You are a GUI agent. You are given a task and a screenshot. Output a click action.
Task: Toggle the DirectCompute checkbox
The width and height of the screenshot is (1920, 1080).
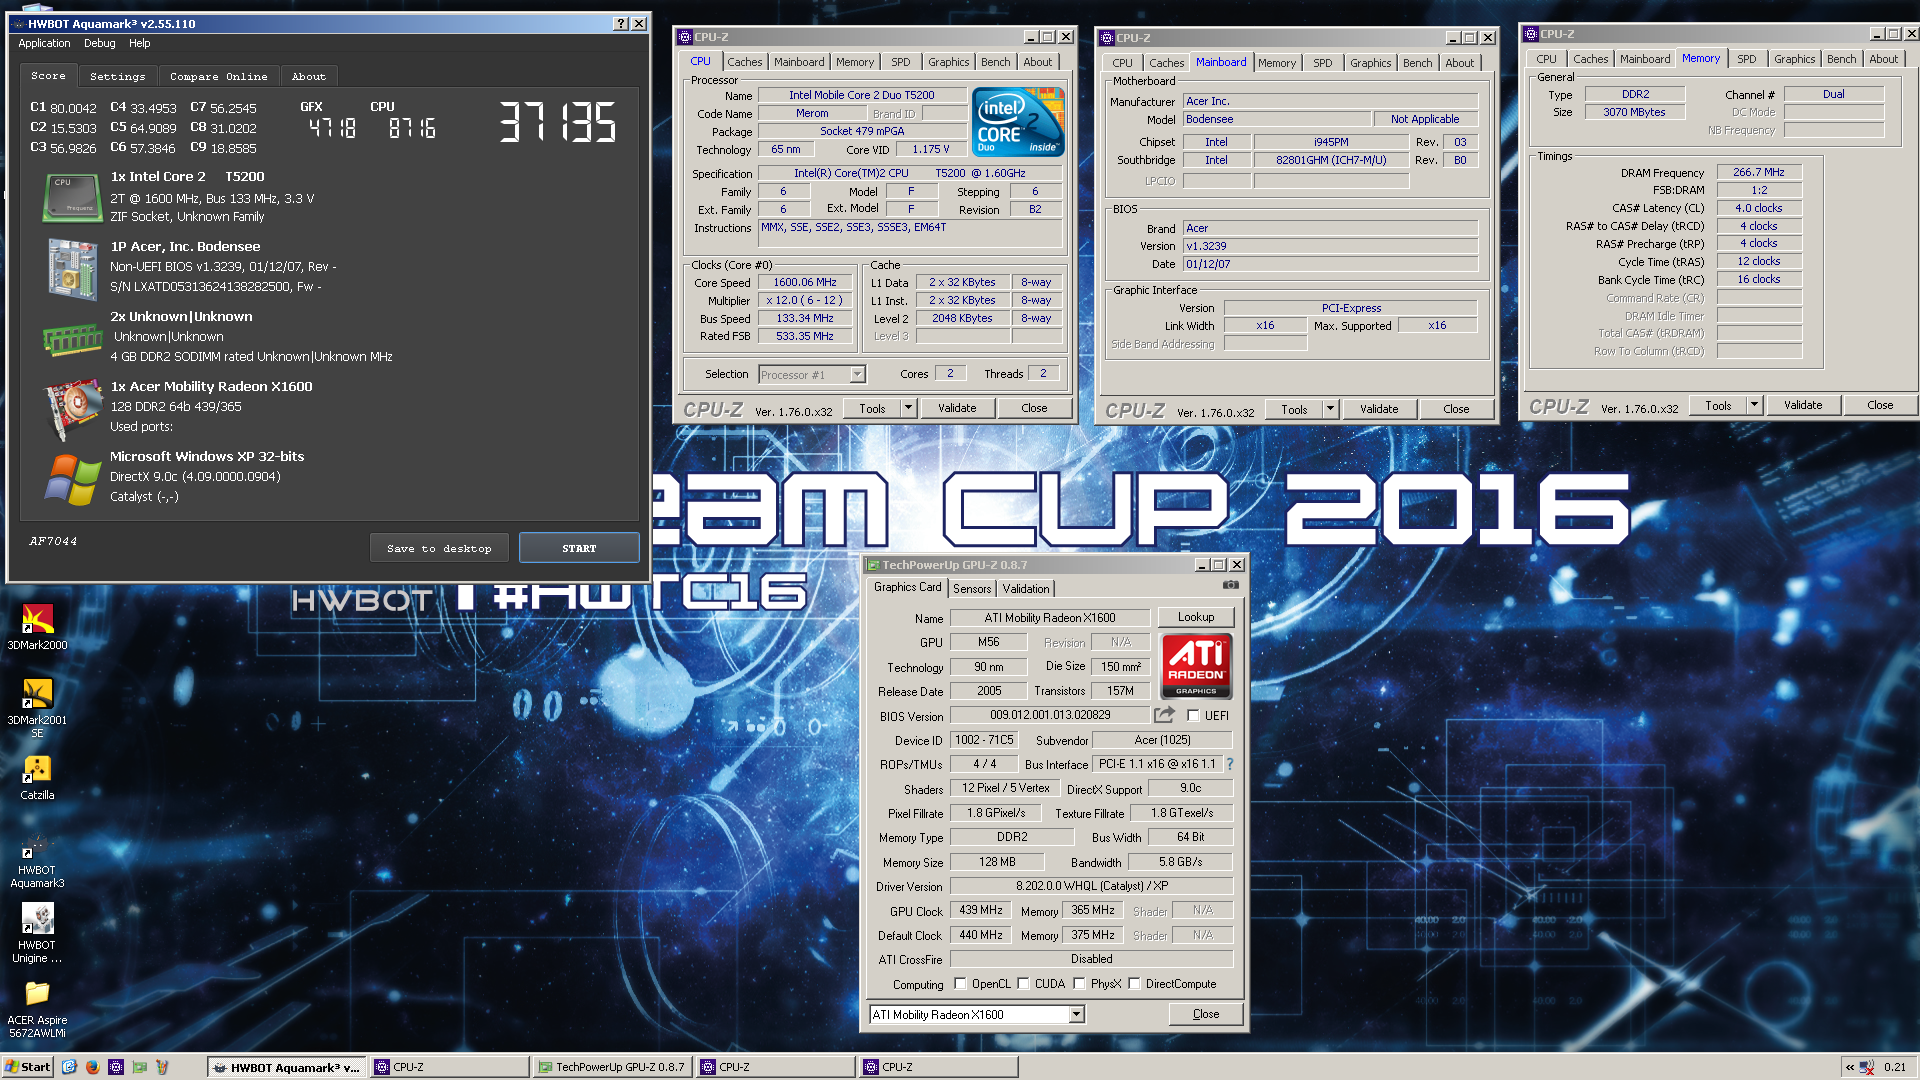pos(1134,983)
